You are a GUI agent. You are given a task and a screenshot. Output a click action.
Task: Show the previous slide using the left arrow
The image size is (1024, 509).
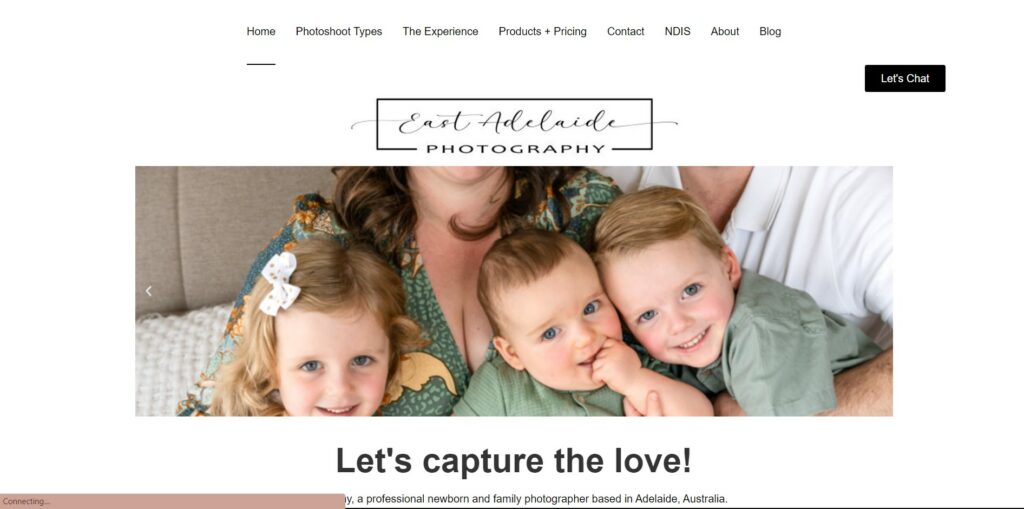click(x=148, y=291)
